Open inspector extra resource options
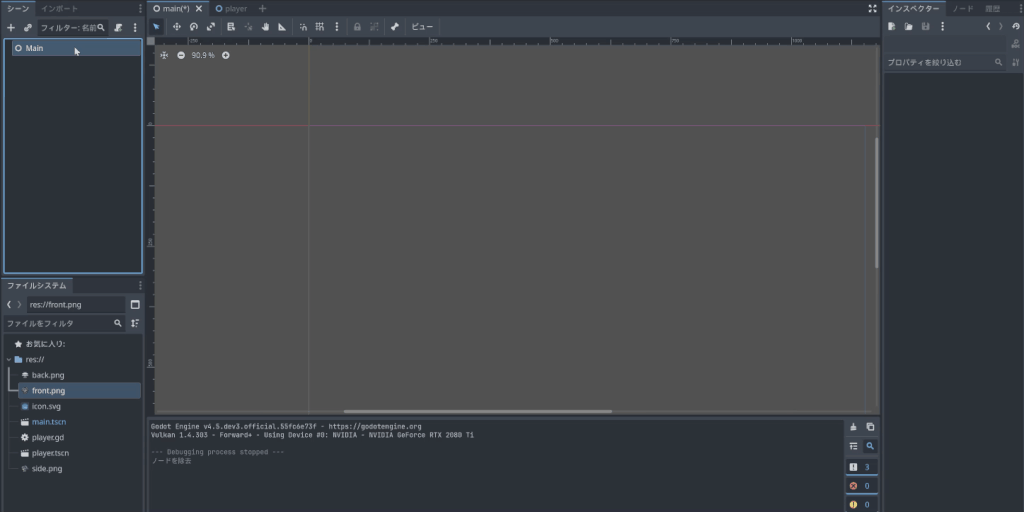This screenshot has height=512, width=1024. tap(942, 26)
